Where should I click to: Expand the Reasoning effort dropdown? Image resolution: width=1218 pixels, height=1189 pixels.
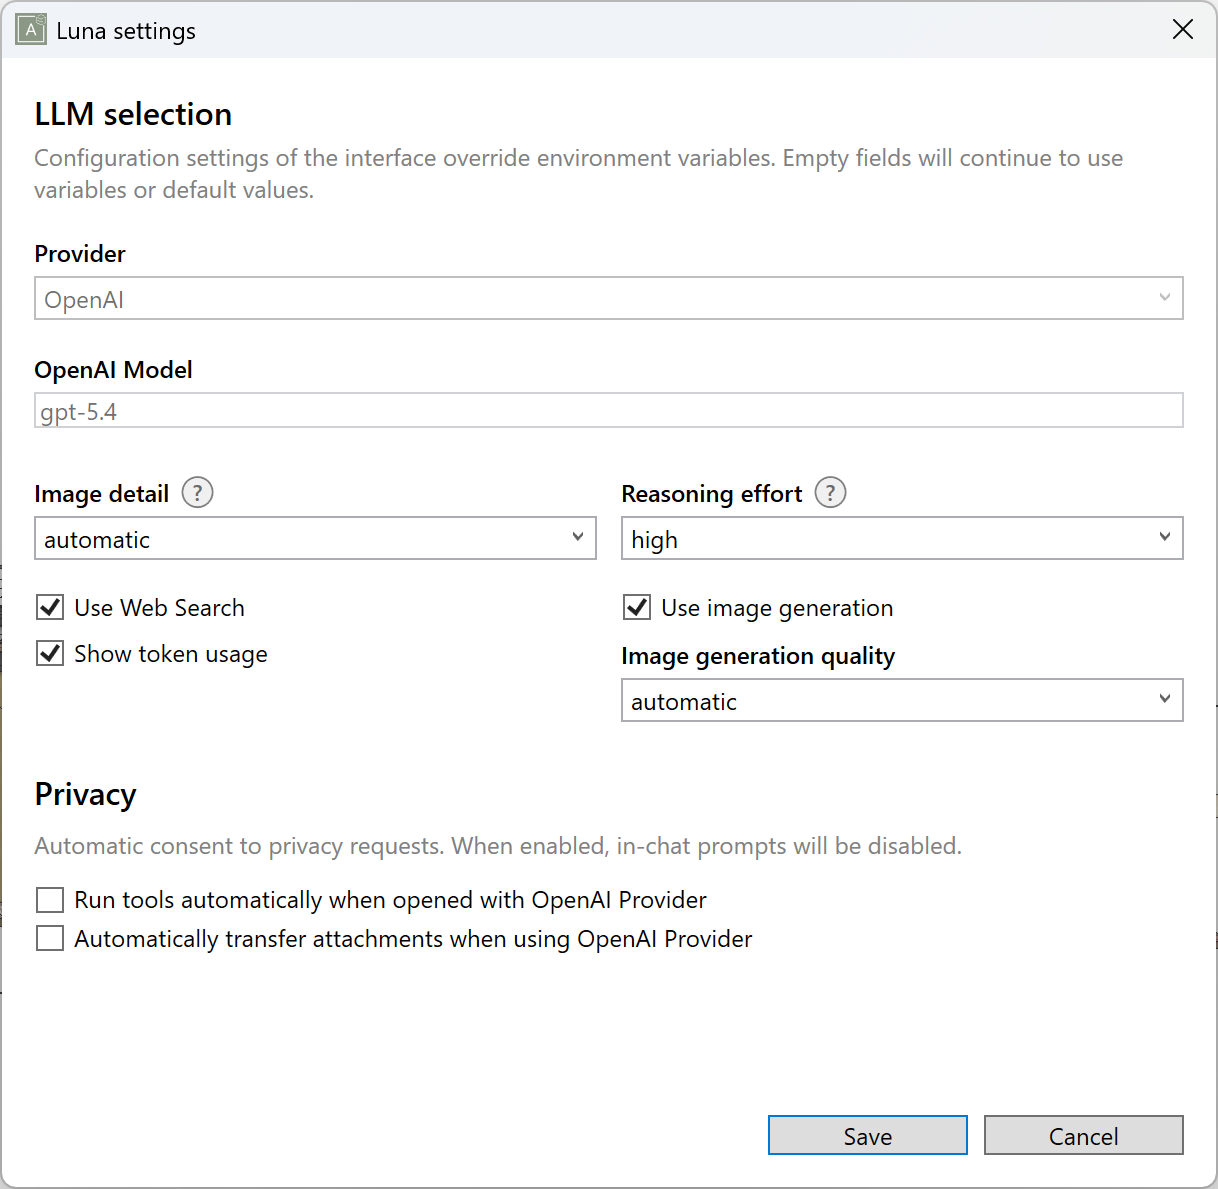[902, 538]
